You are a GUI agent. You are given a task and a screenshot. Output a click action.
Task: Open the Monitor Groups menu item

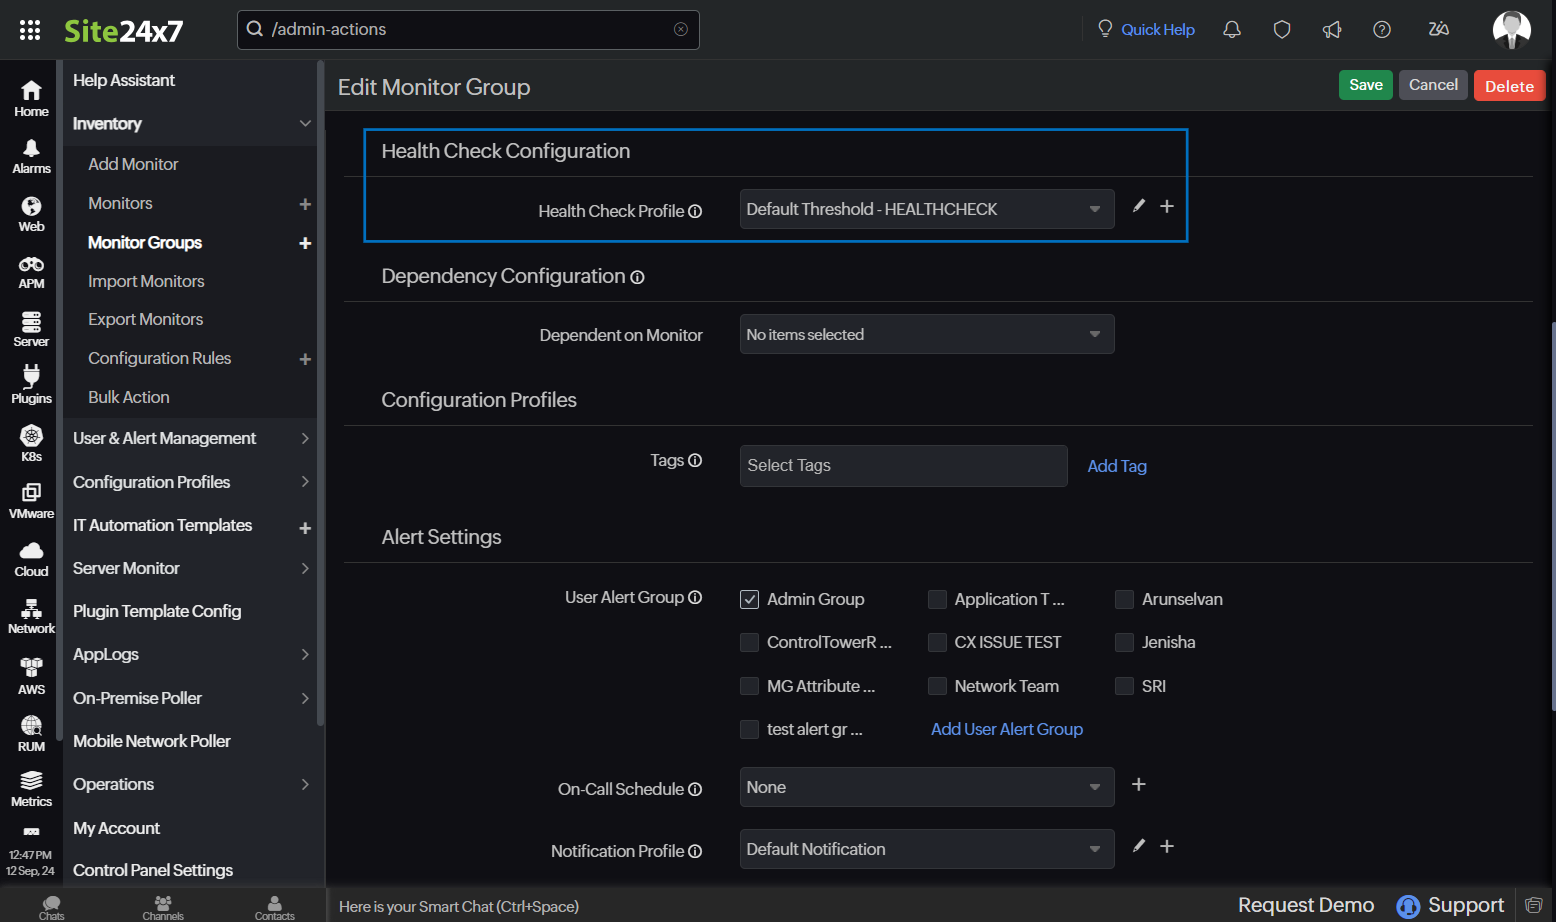(145, 242)
